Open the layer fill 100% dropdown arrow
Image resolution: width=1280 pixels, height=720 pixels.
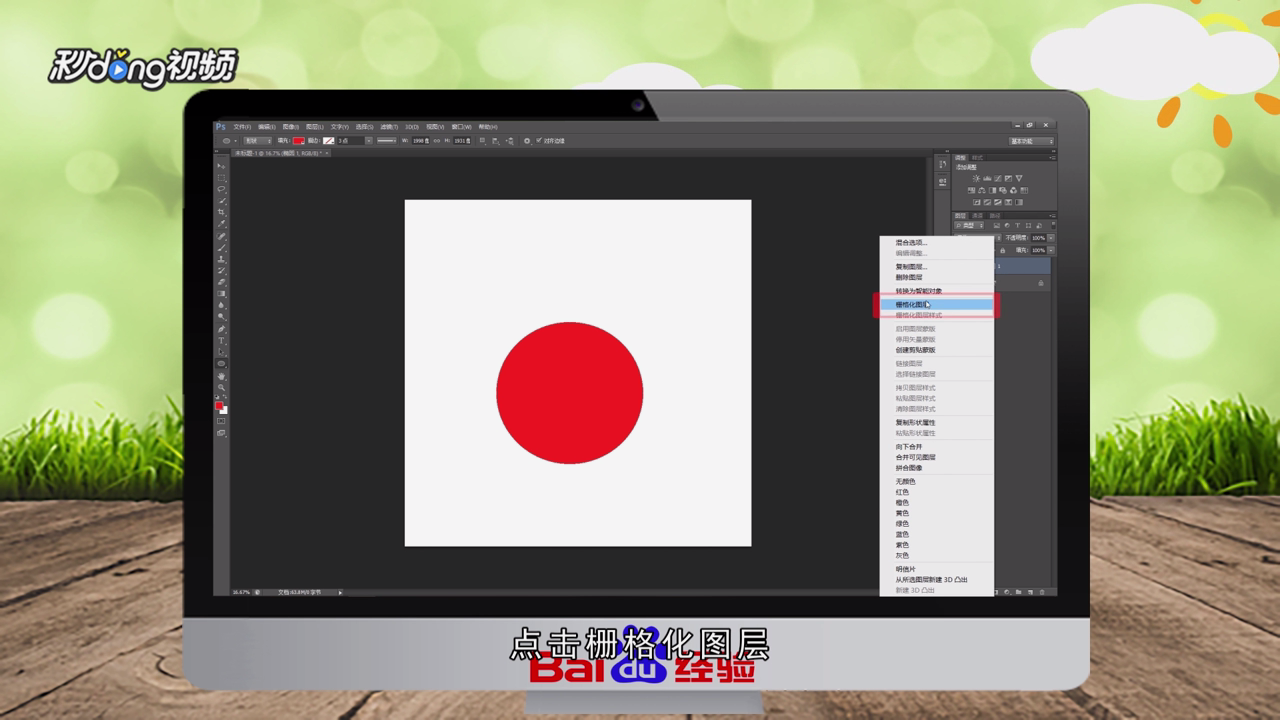[x=1050, y=250]
